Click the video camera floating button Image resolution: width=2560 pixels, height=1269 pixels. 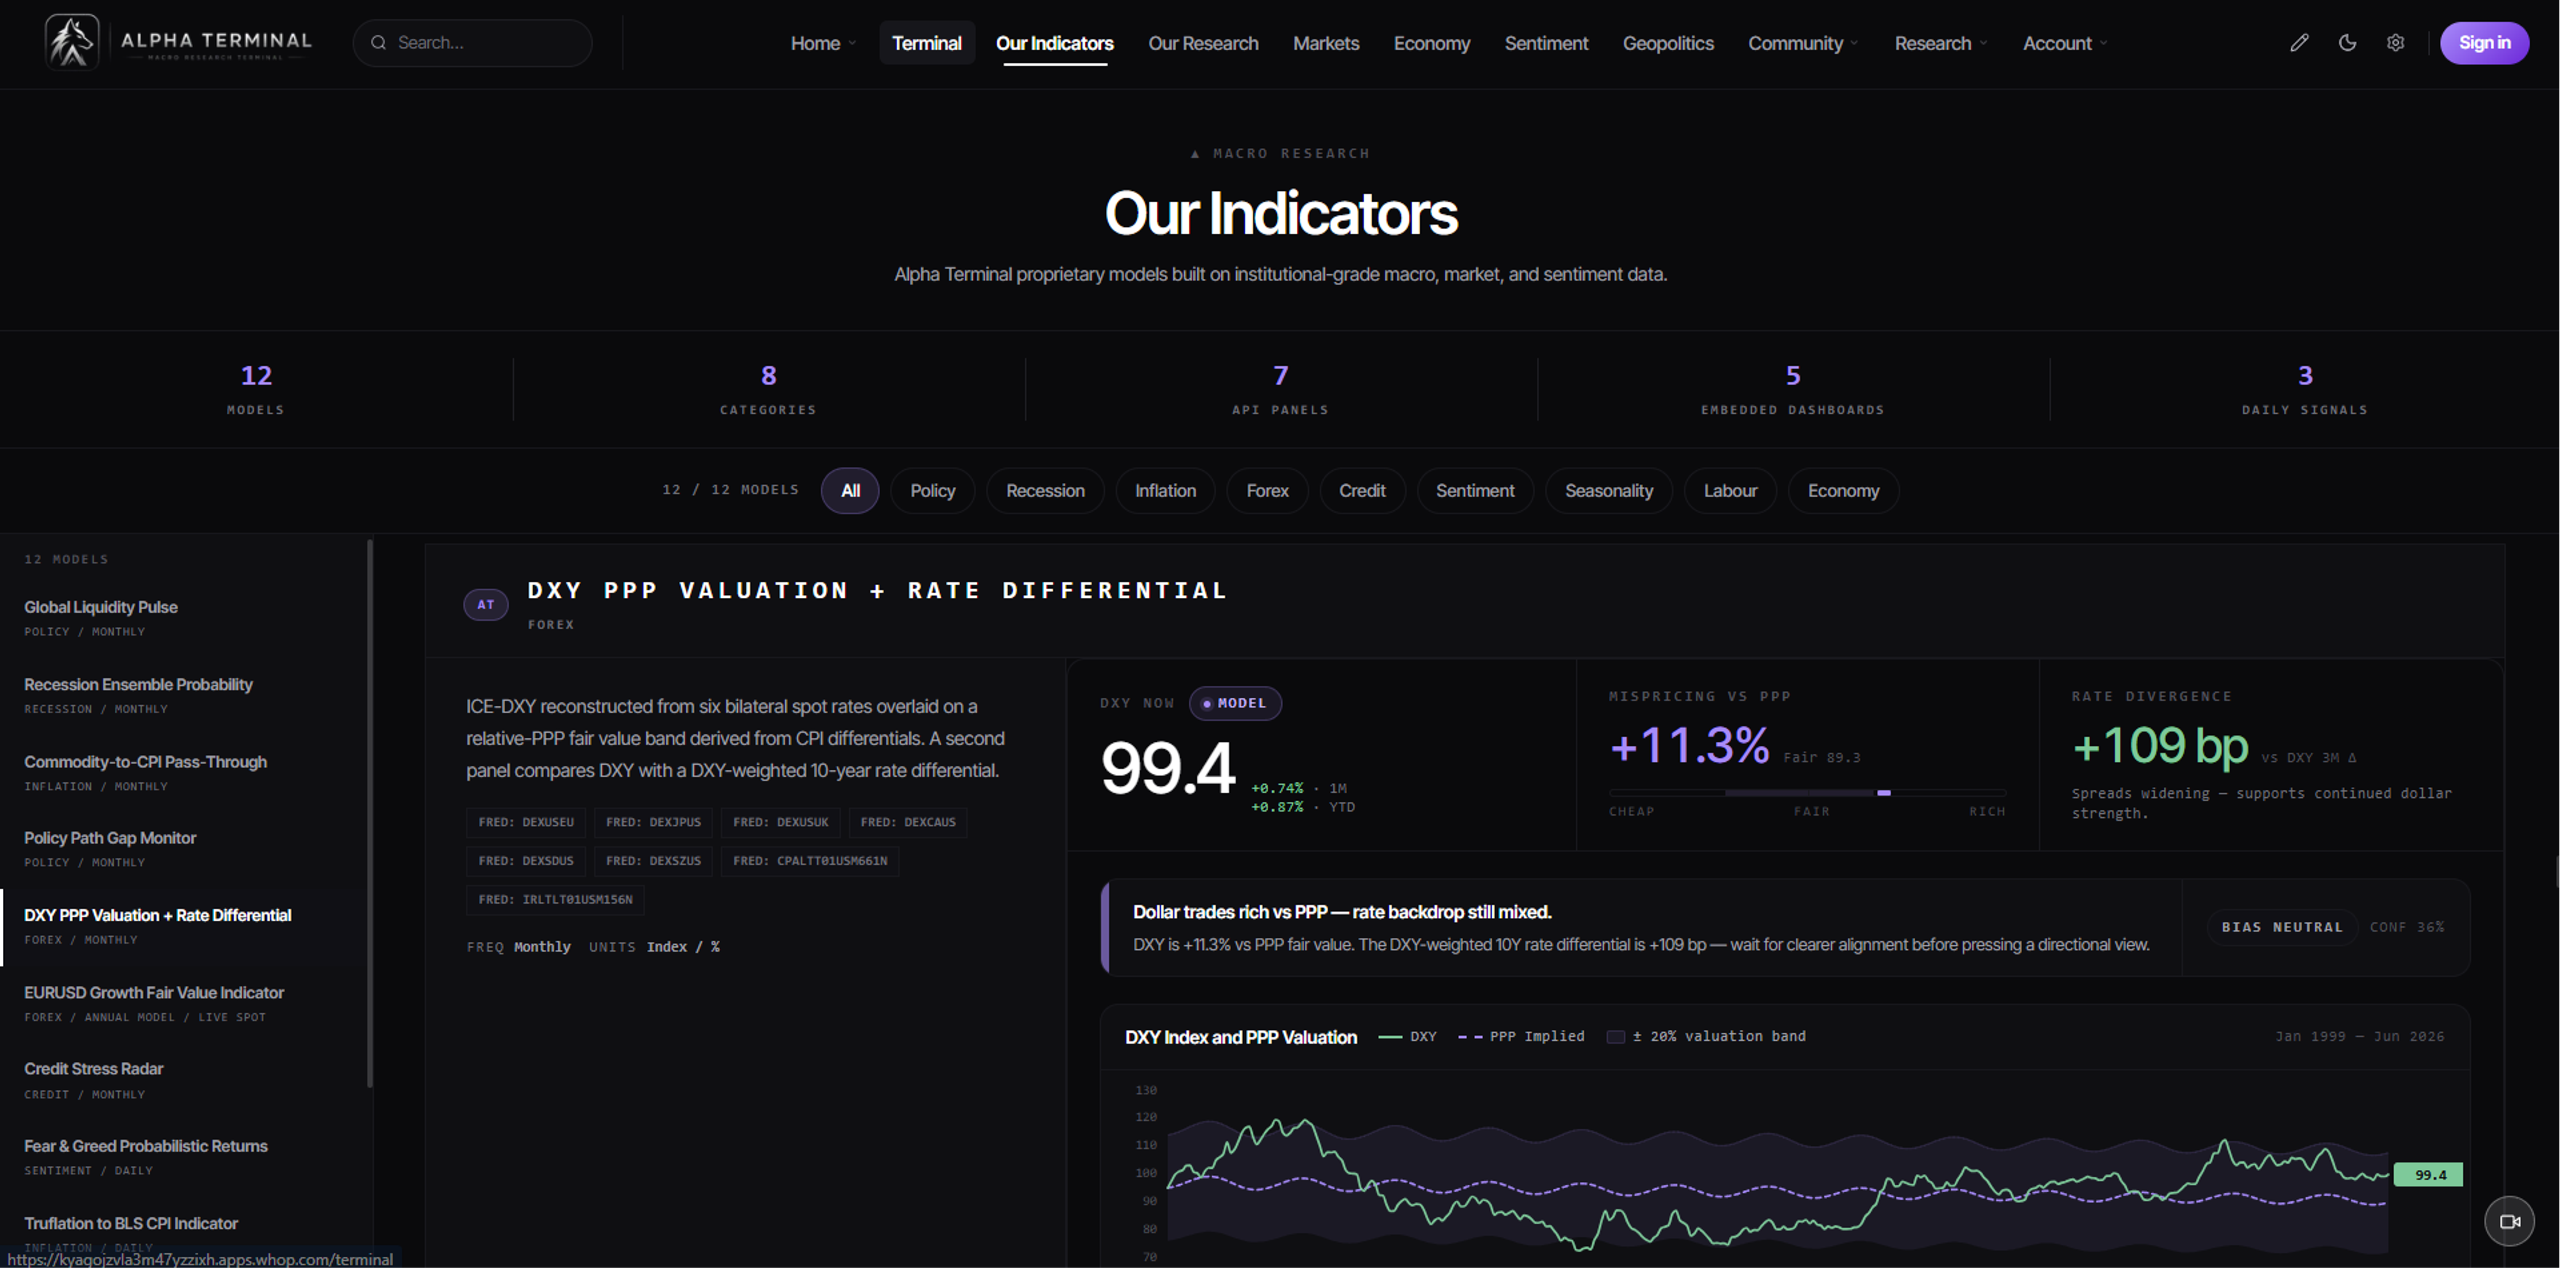[2509, 1221]
